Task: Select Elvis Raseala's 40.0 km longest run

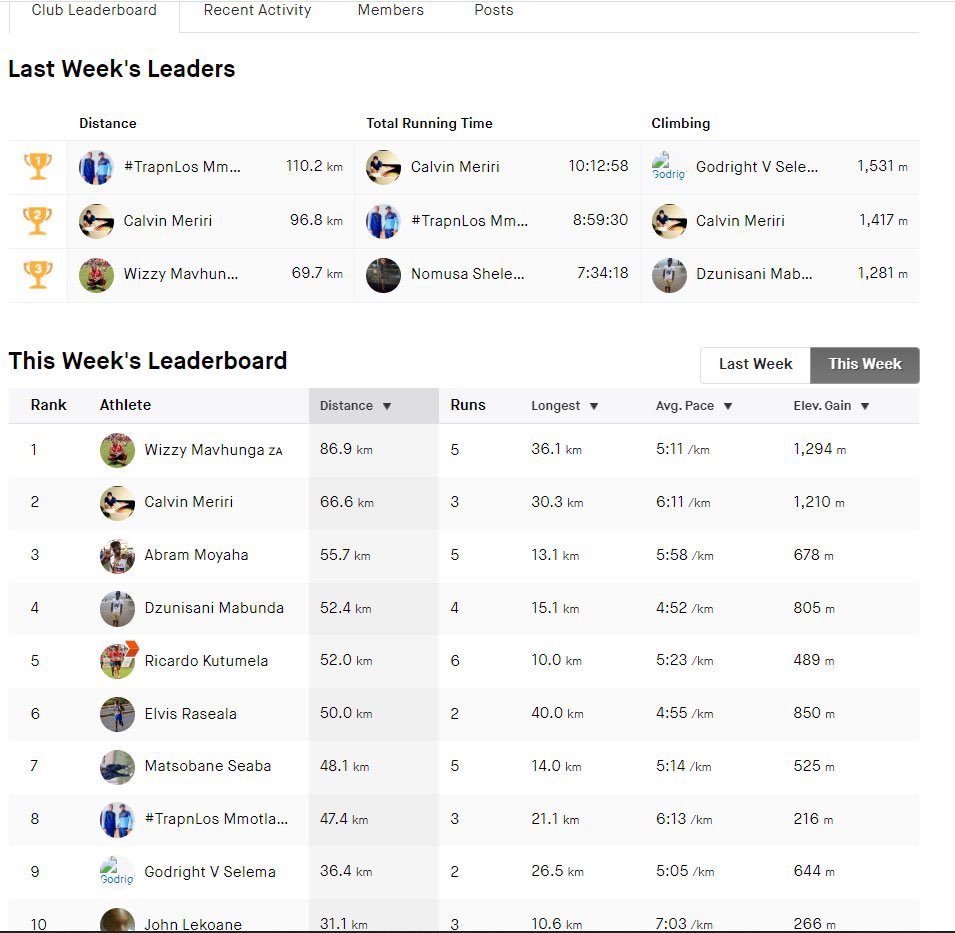Action: pyautogui.click(x=557, y=713)
